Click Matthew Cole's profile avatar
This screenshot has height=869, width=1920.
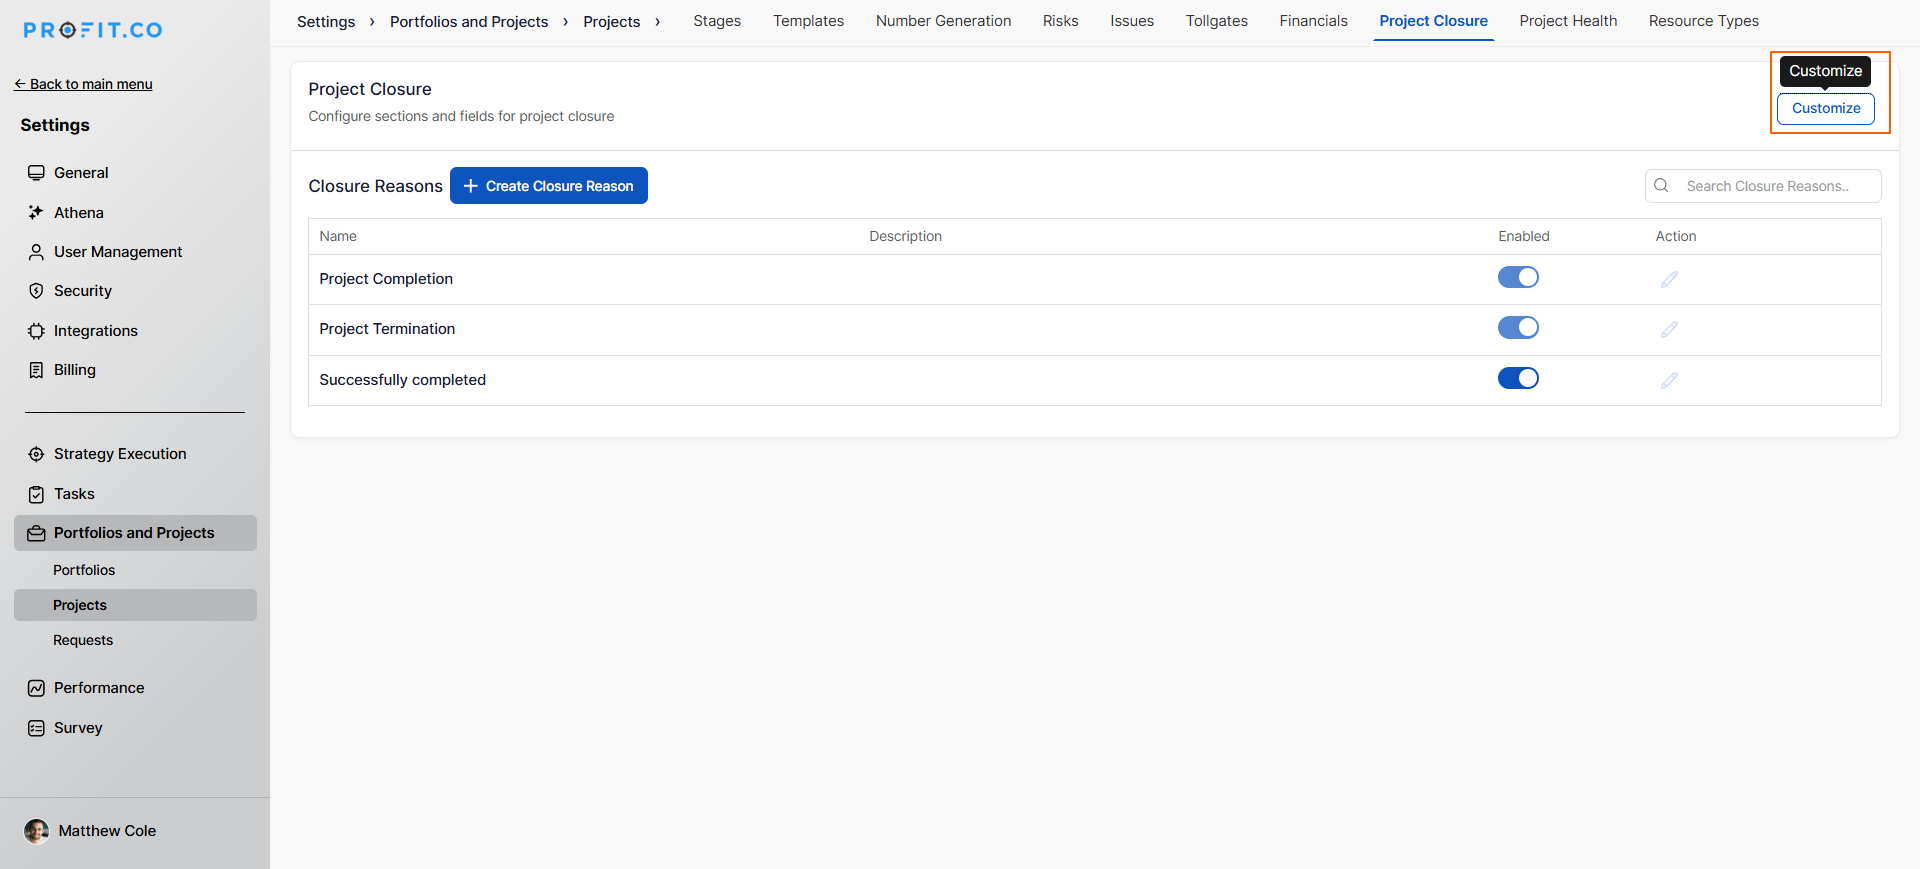(37, 831)
